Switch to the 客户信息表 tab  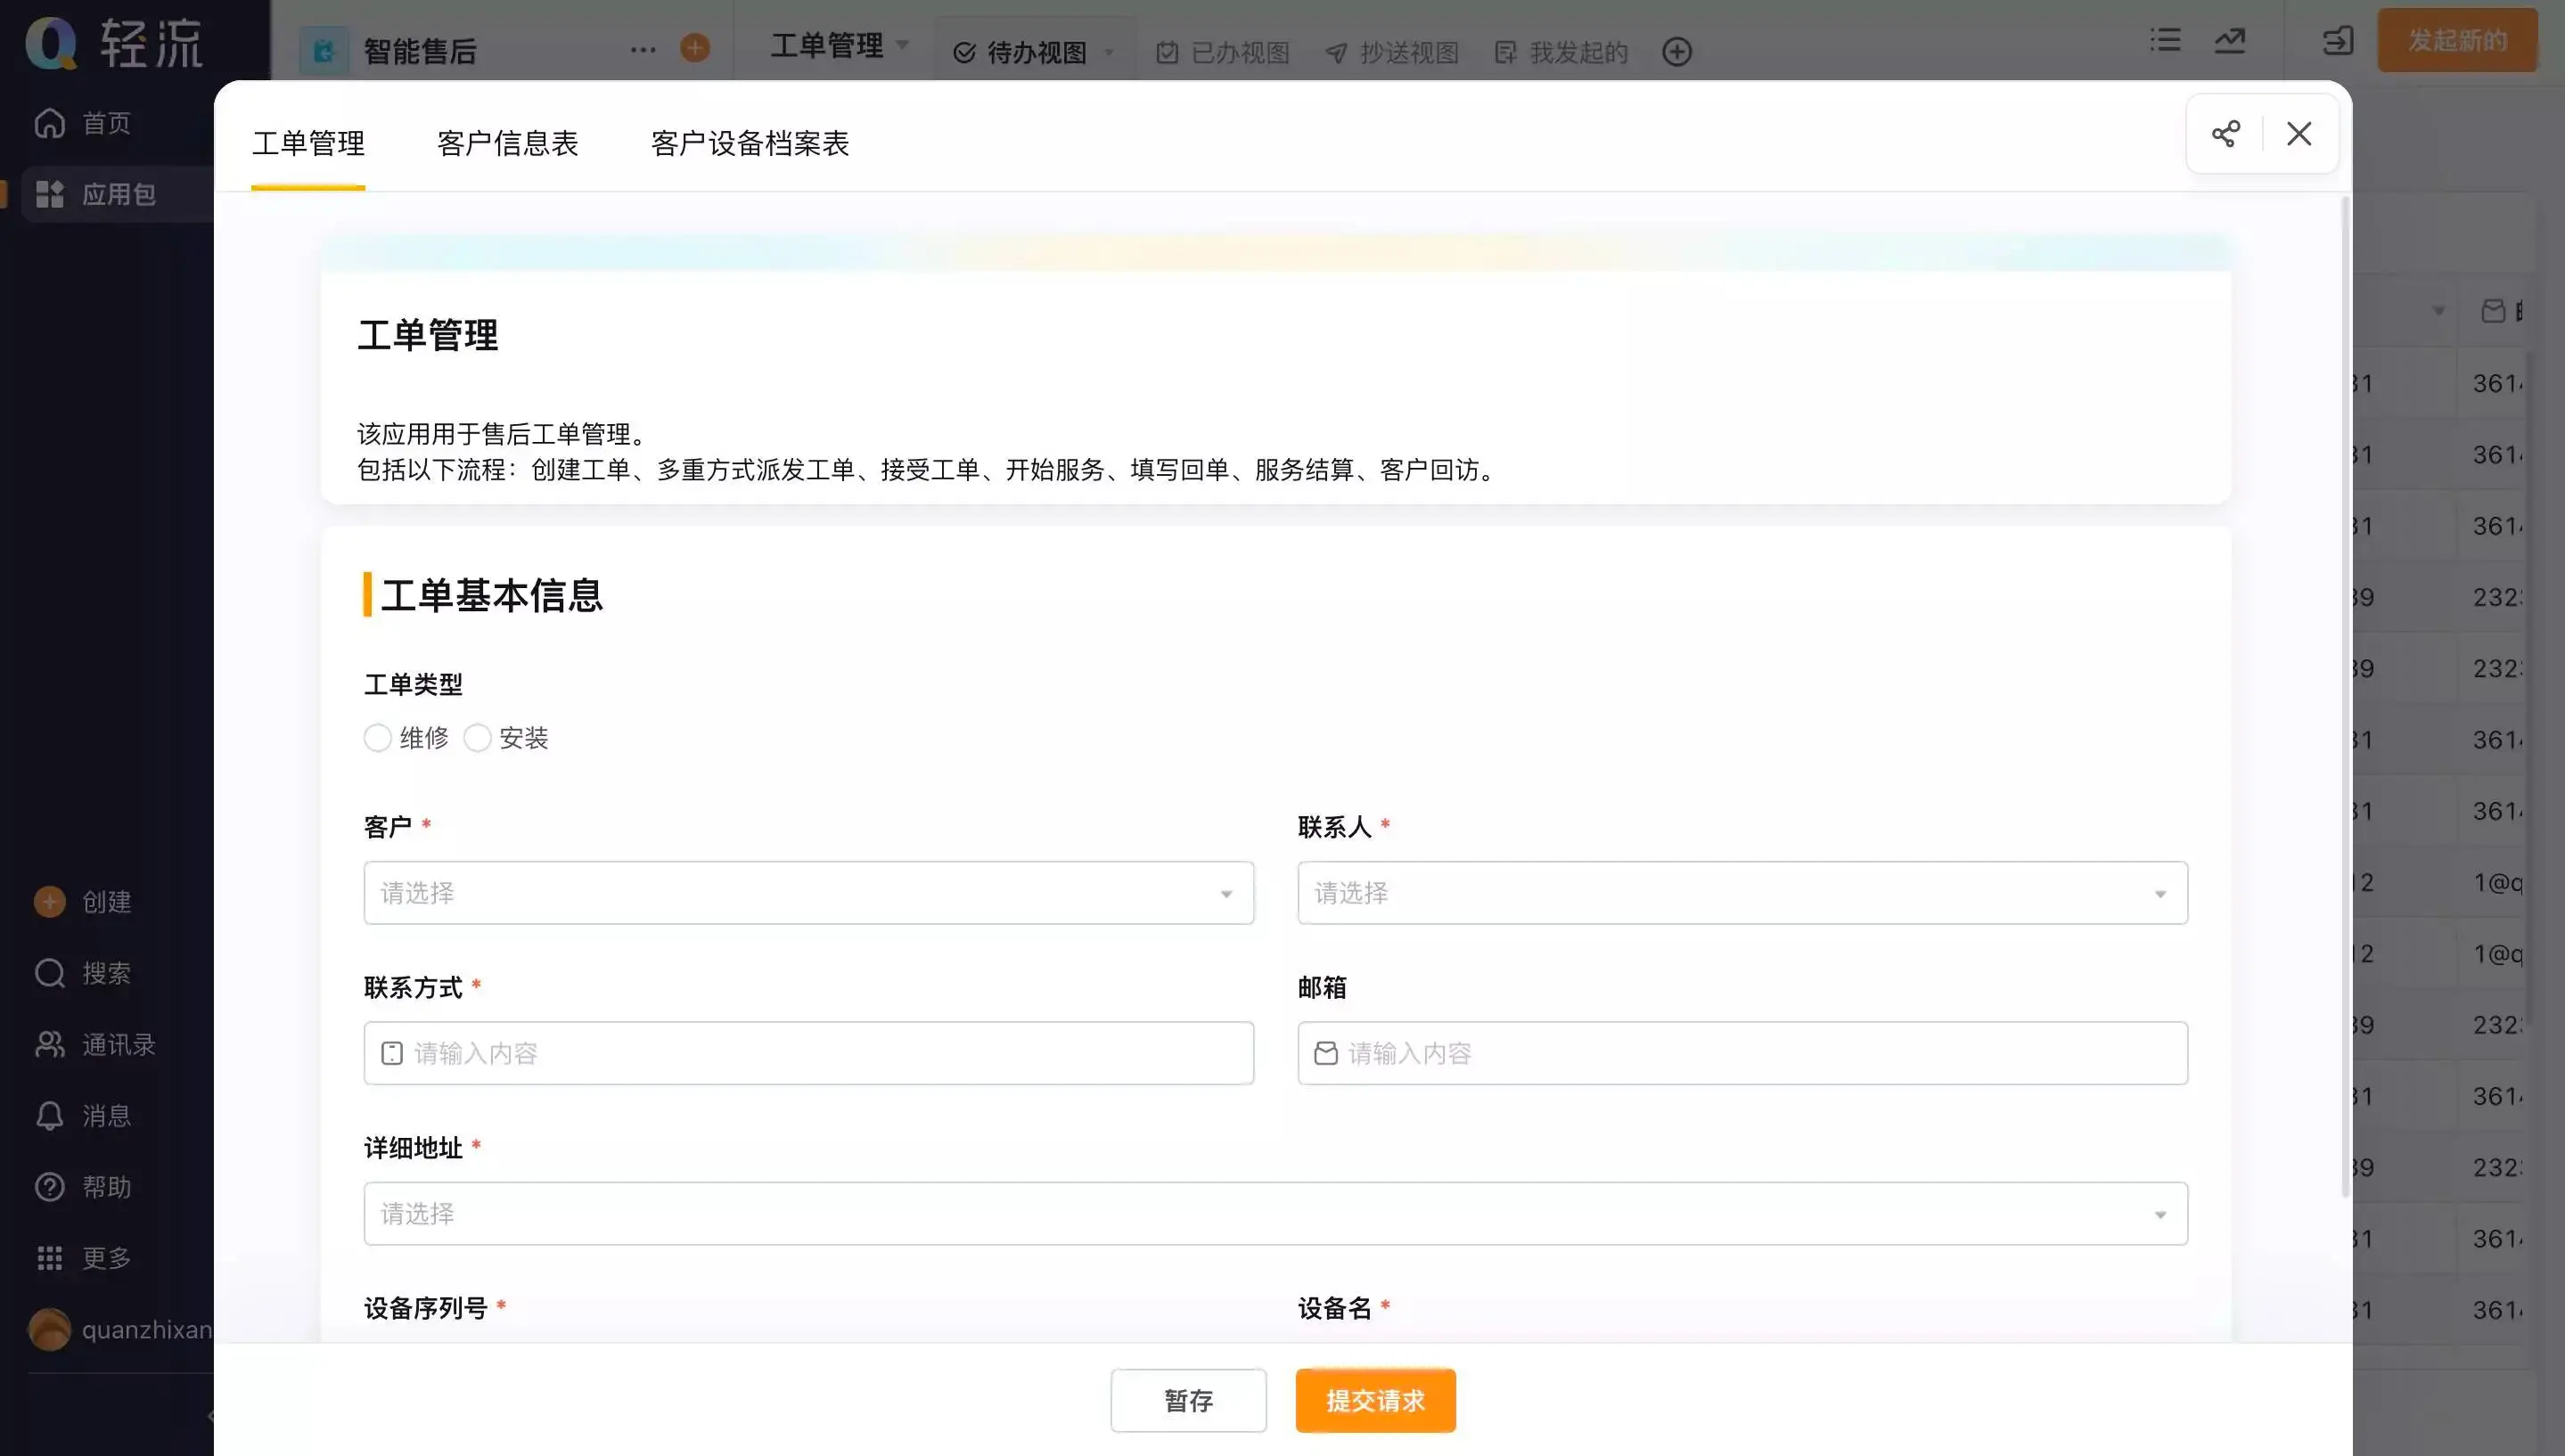(507, 144)
